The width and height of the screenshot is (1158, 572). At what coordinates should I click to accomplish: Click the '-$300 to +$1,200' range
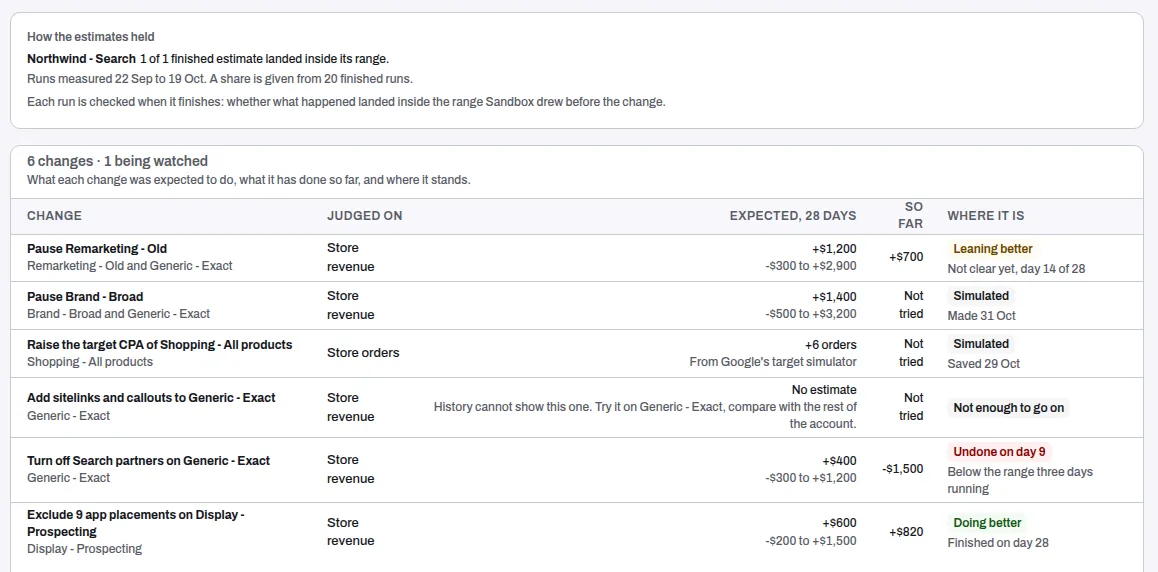[x=811, y=478]
